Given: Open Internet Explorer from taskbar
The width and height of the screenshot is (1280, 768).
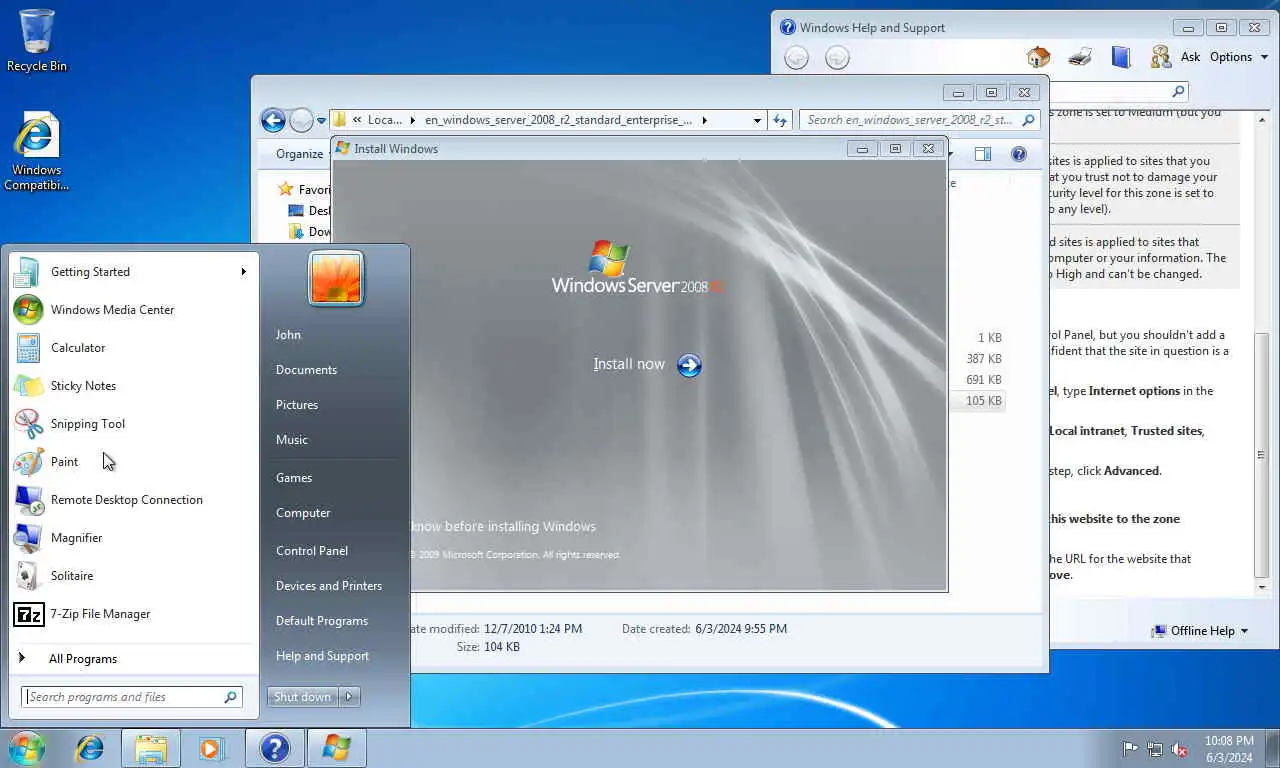Looking at the screenshot, I should (x=90, y=748).
